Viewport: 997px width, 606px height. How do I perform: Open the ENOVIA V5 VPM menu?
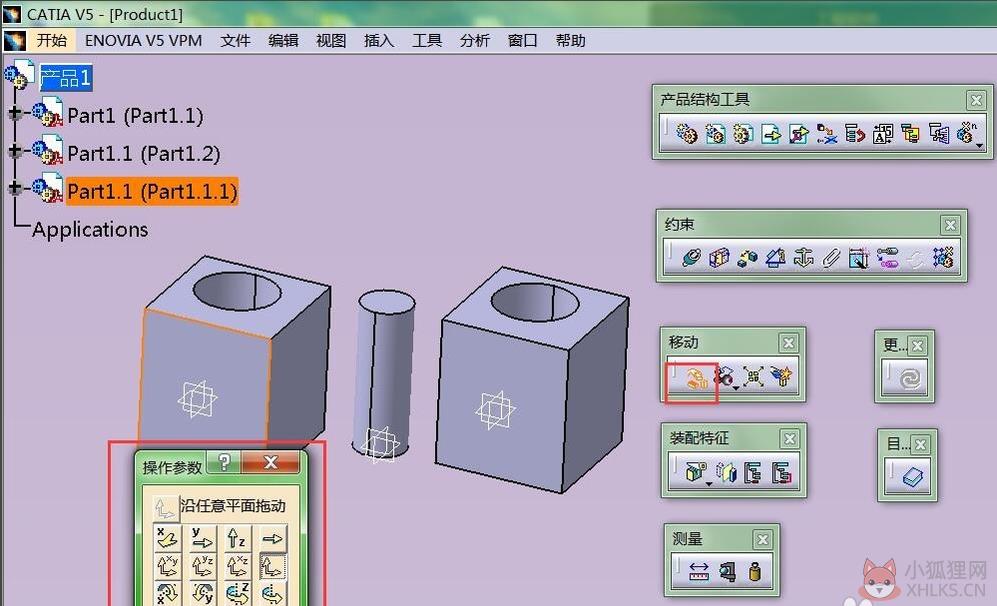click(143, 40)
